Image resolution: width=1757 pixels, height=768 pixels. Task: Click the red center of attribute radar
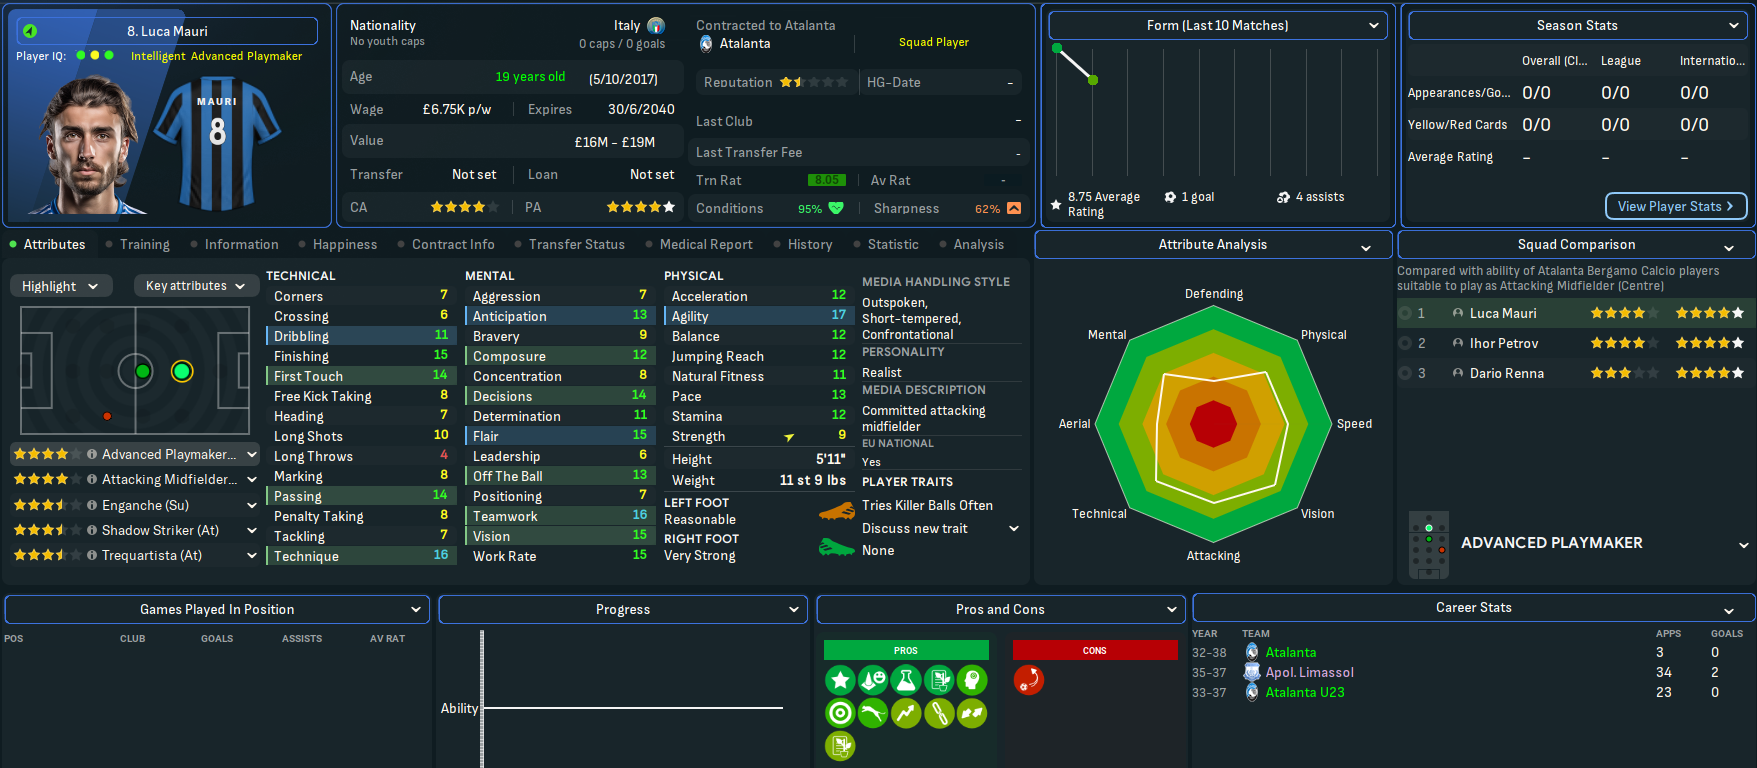[x=1213, y=424]
